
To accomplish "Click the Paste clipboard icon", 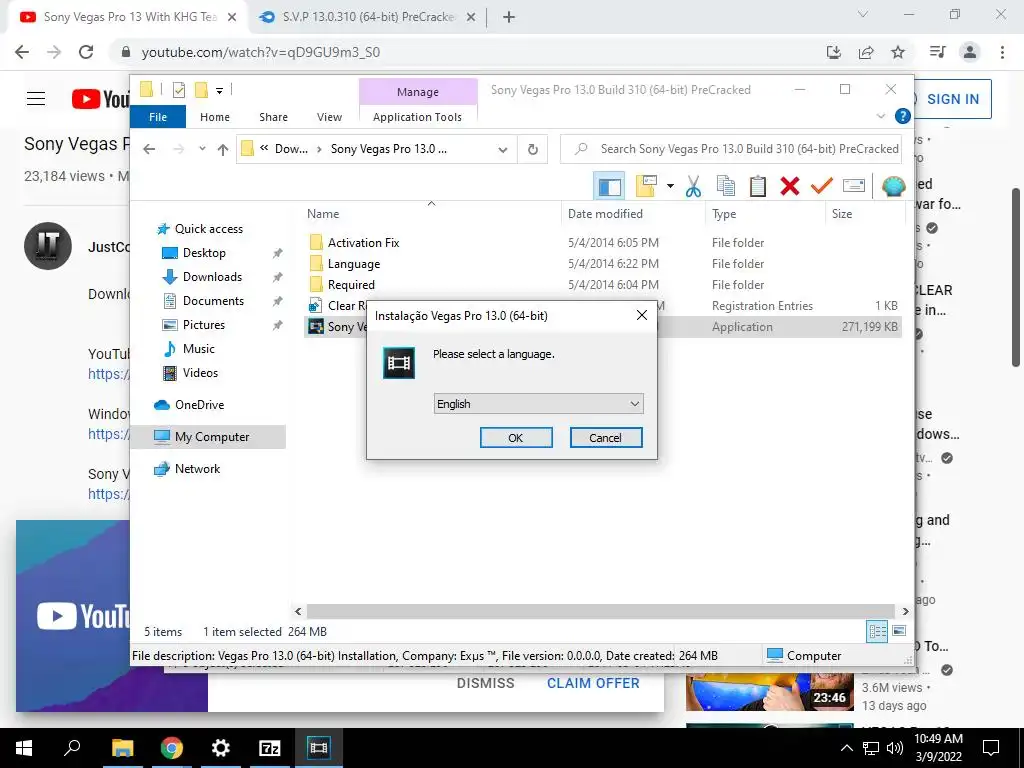I will [758, 186].
